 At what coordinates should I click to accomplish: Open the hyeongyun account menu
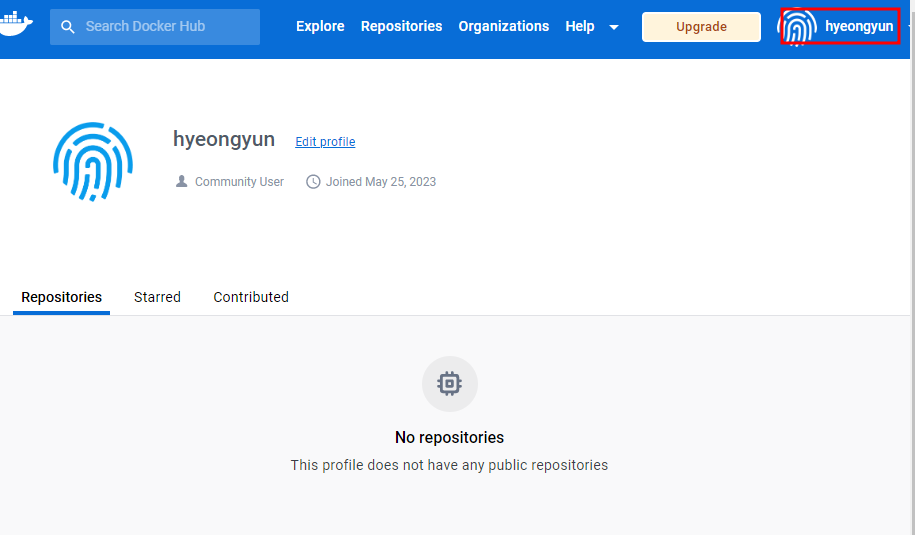pos(858,26)
